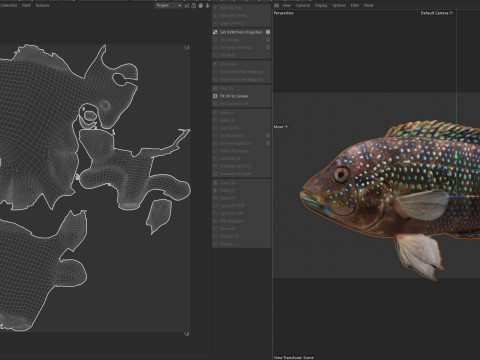Click Fit UV to Canvas

click(x=242, y=96)
